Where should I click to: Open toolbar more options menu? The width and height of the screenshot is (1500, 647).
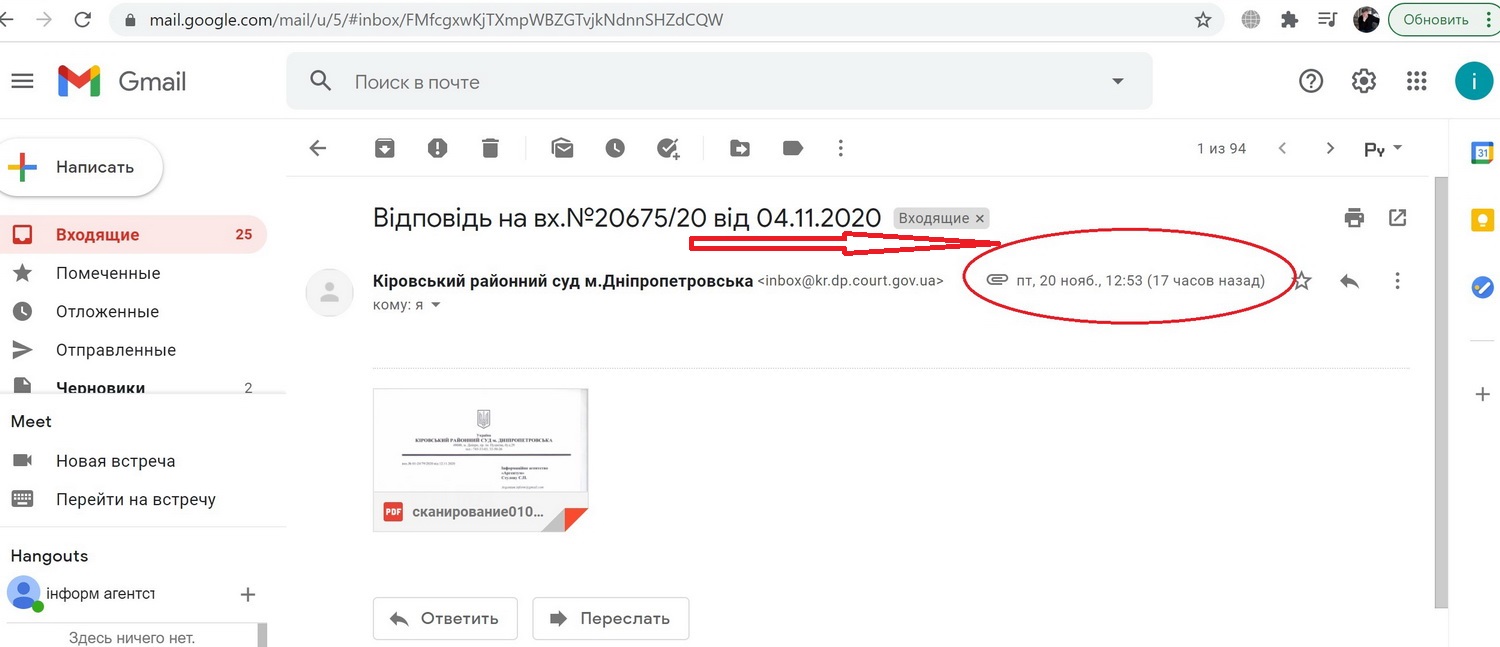(841, 148)
